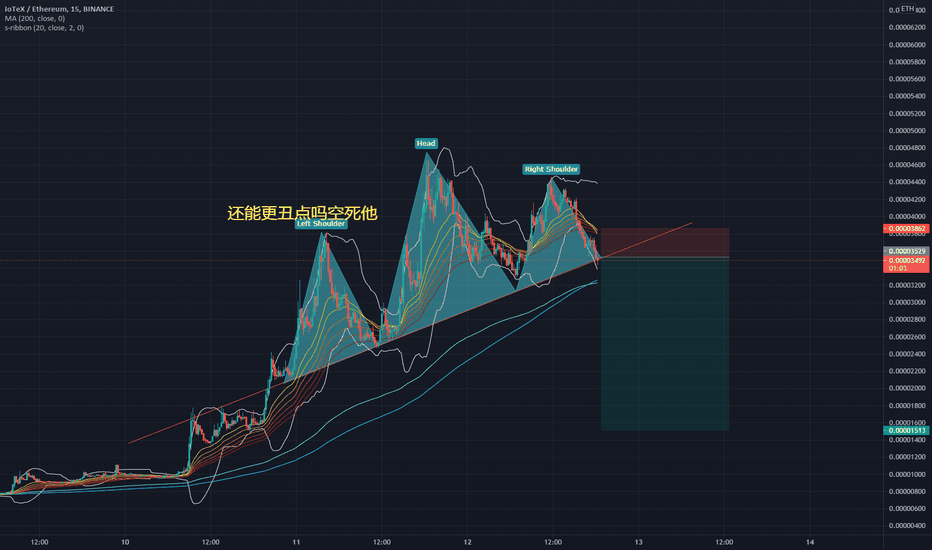932x550 pixels.
Task: Click date label 11 on time axis
Action: 296,542
